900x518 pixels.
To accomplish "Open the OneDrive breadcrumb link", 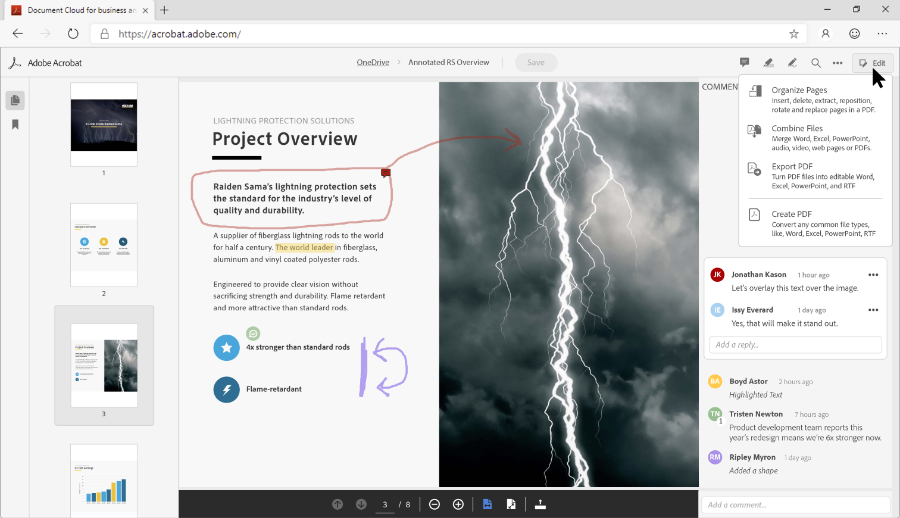I will click(x=372, y=63).
